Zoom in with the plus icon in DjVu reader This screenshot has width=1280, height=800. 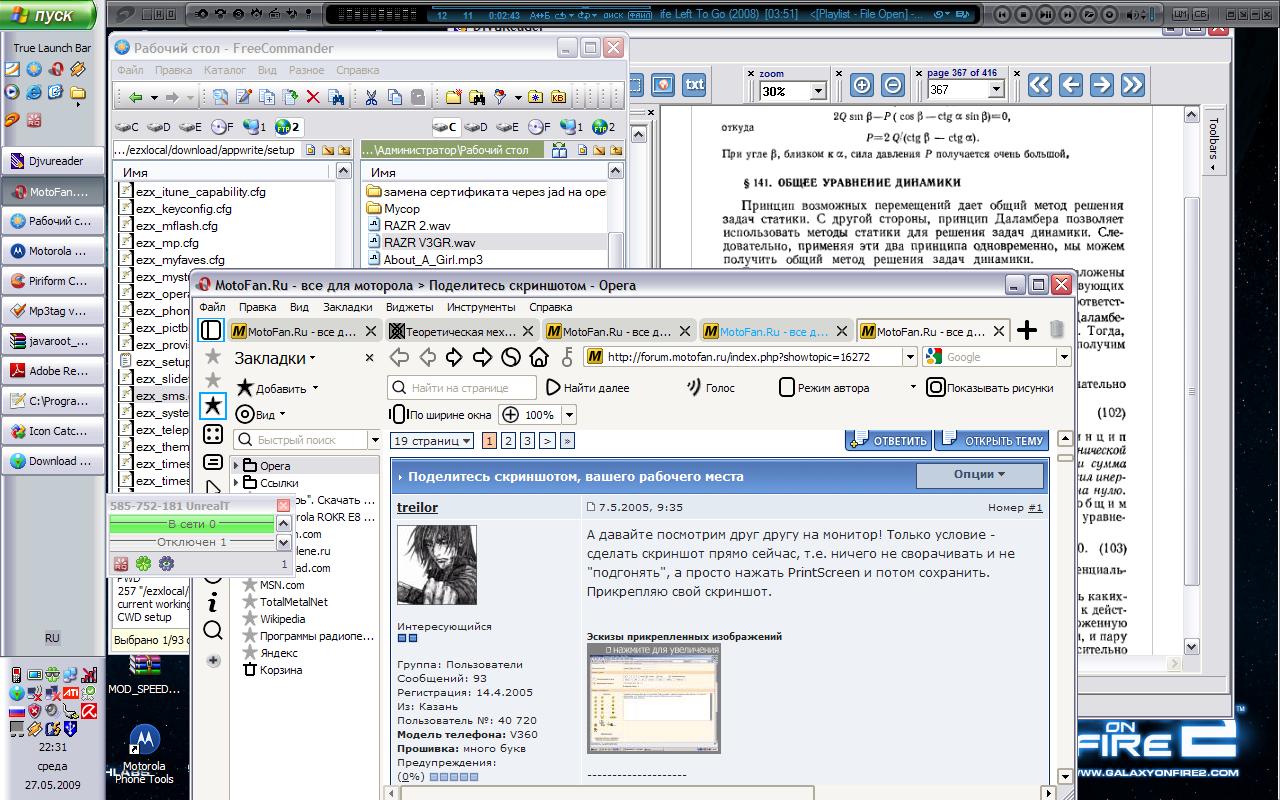point(862,85)
